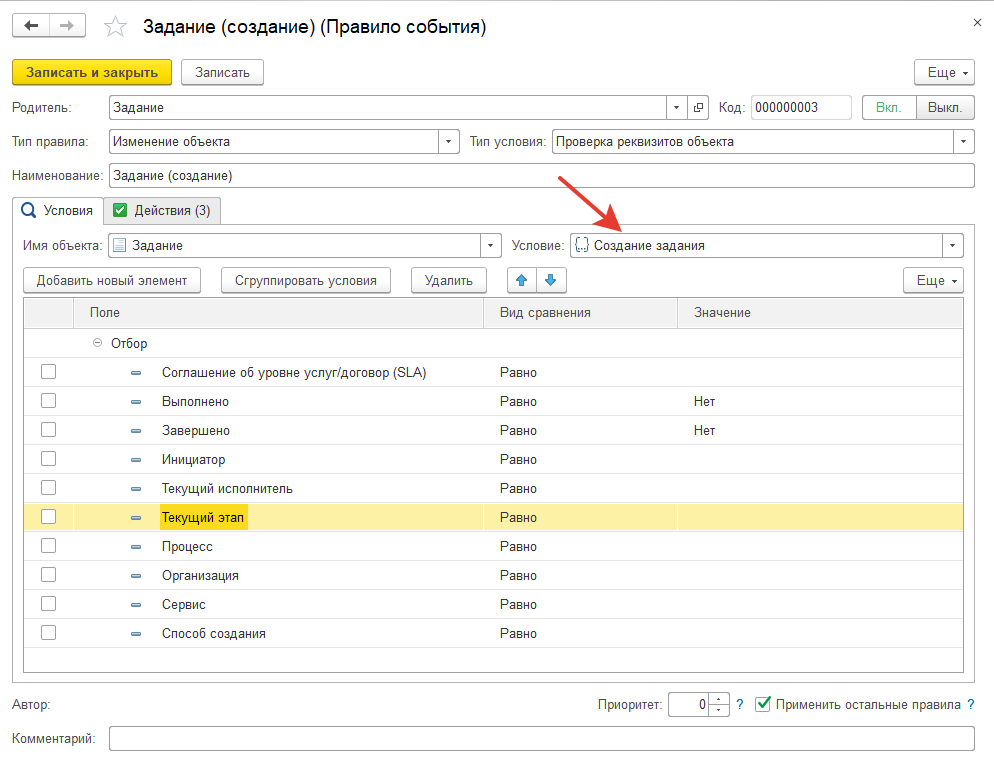This screenshot has height=763, width=994.
Task: Click Сгруппировать условия
Action: 306,280
